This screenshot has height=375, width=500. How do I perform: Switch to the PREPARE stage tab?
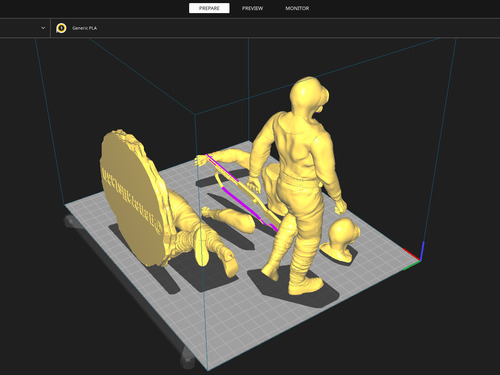(x=209, y=8)
